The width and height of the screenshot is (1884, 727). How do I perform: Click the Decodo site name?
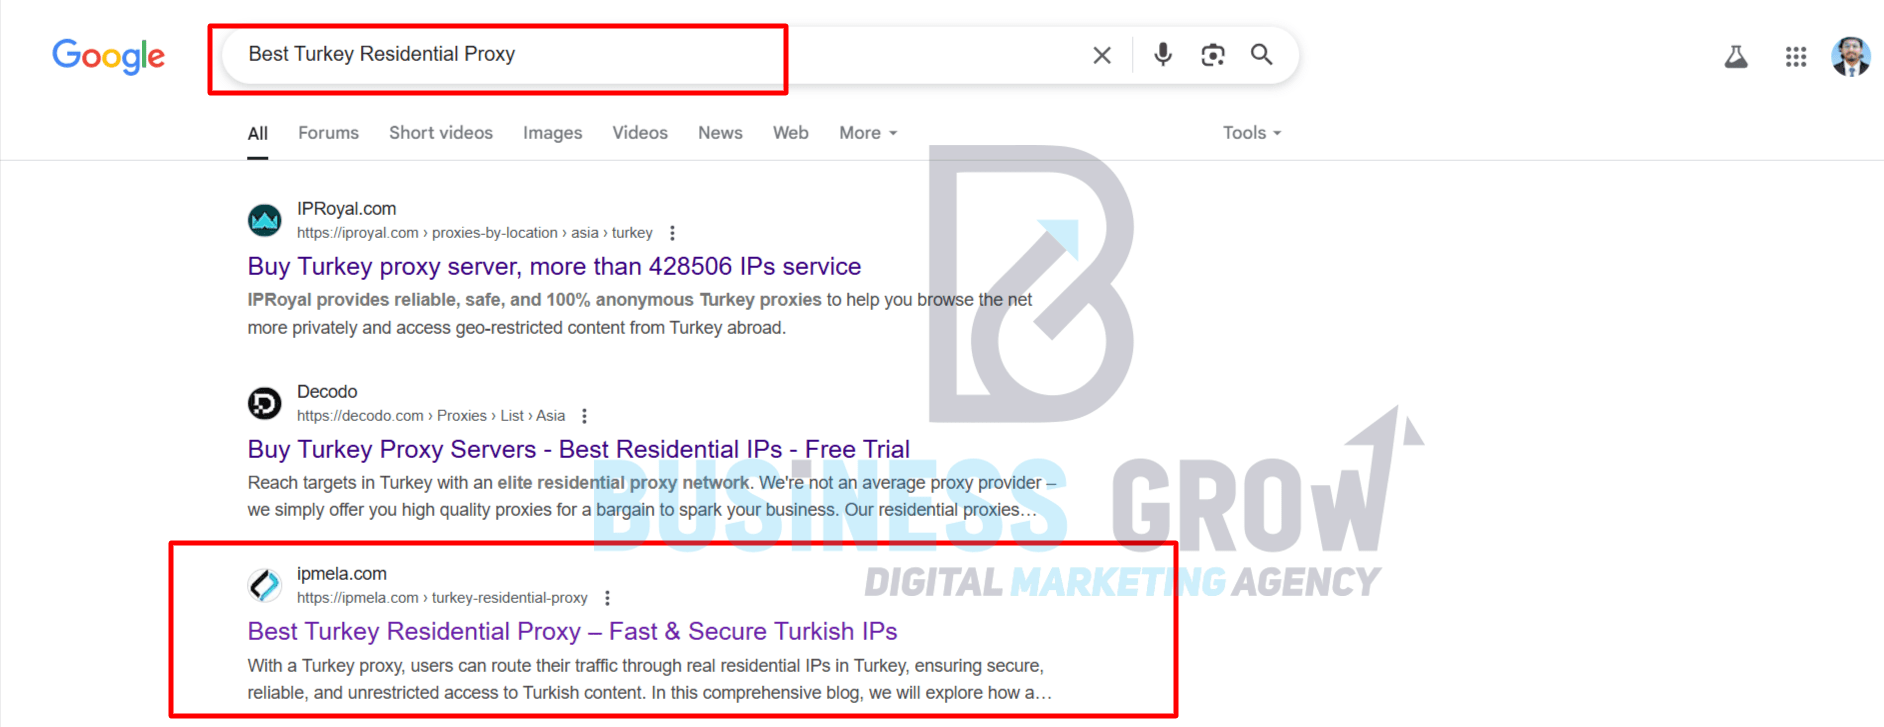[x=327, y=392]
